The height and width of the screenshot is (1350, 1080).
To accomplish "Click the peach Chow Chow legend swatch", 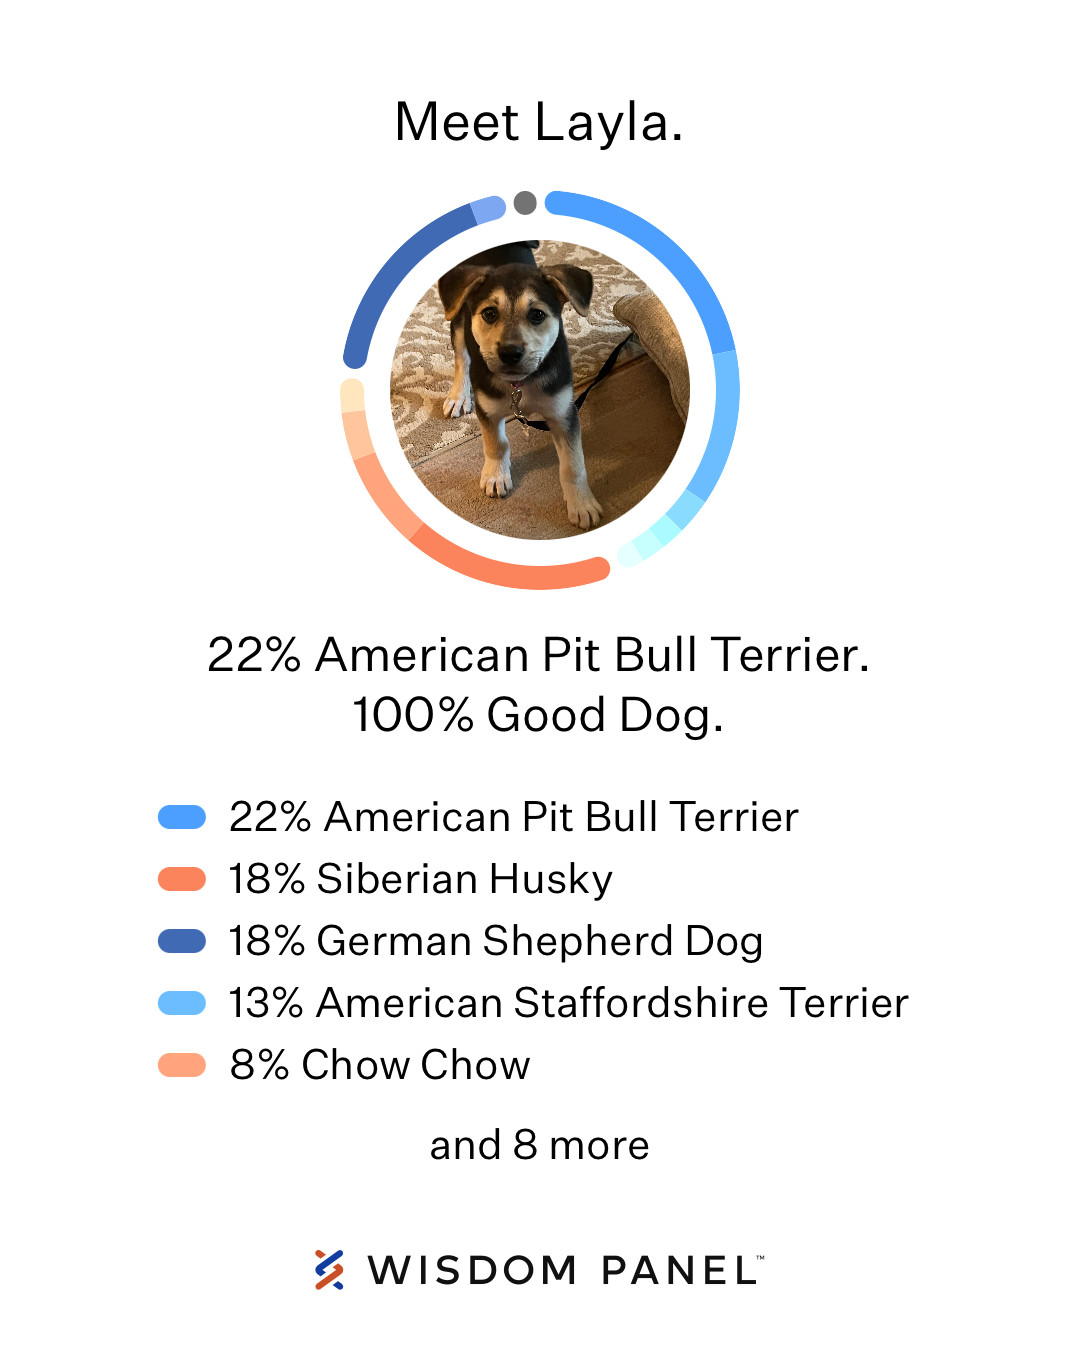I will point(182,1065).
